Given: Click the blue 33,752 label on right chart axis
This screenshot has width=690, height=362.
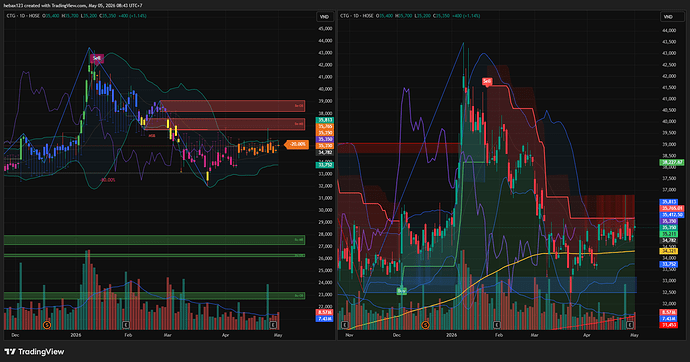Looking at the screenshot, I should [668, 264].
